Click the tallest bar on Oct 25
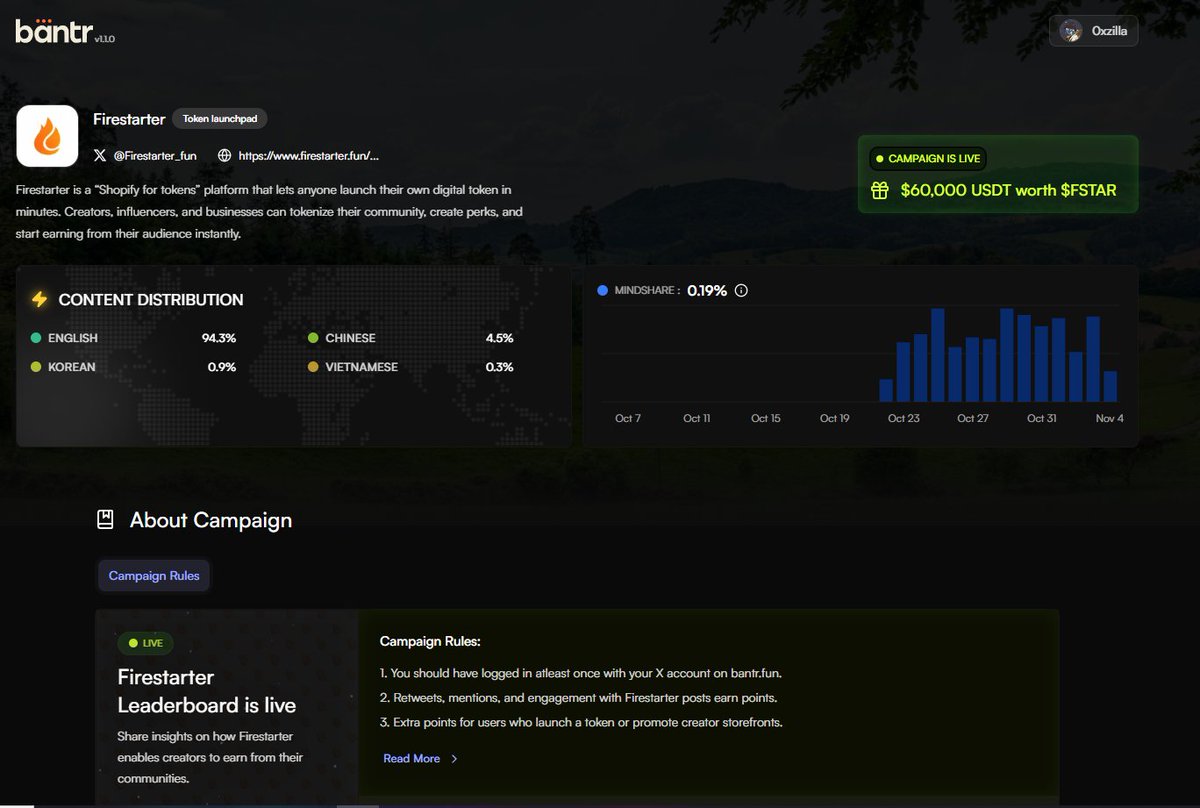 point(938,355)
